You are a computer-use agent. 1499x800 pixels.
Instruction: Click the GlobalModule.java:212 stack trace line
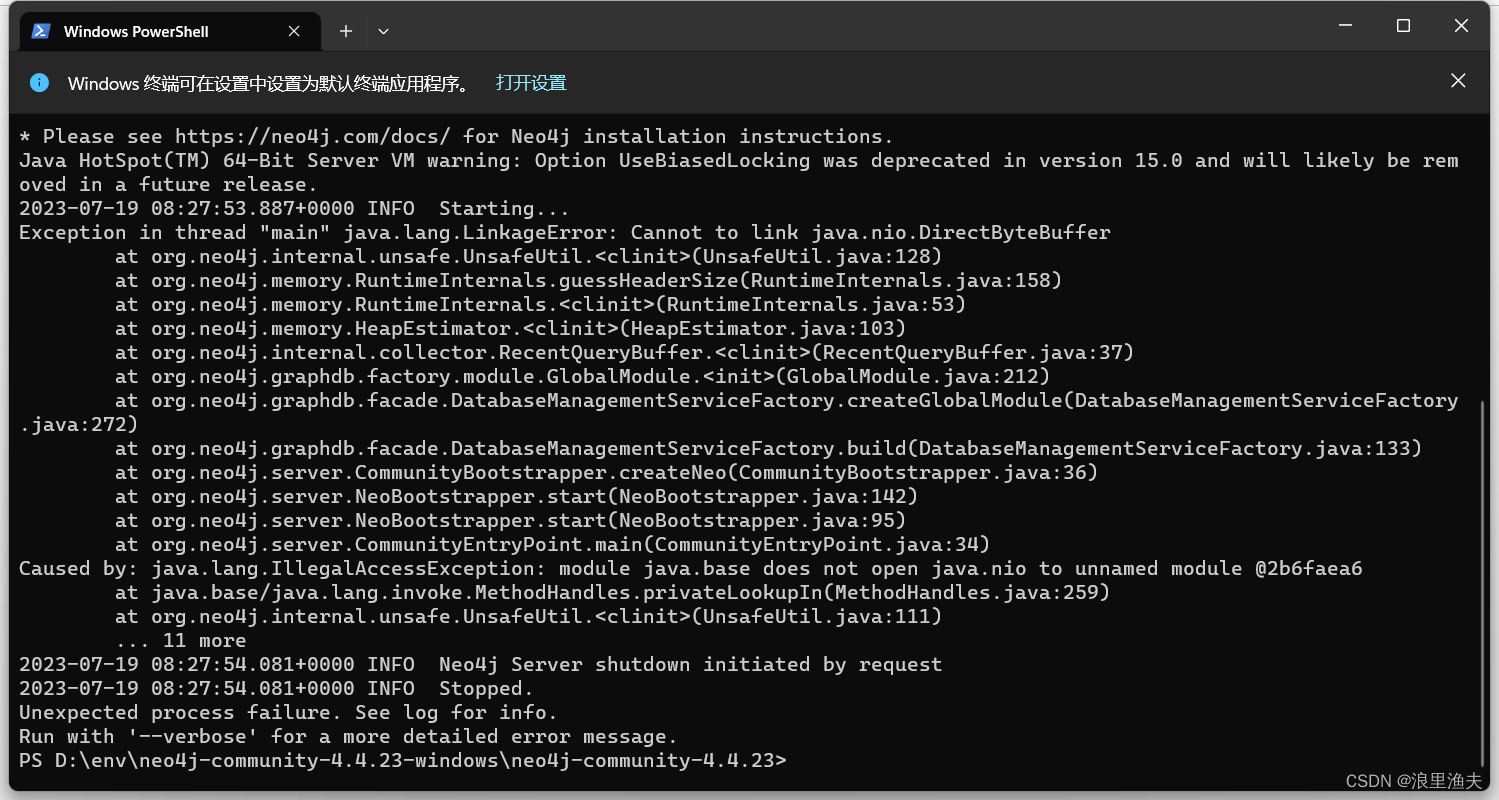(583, 376)
